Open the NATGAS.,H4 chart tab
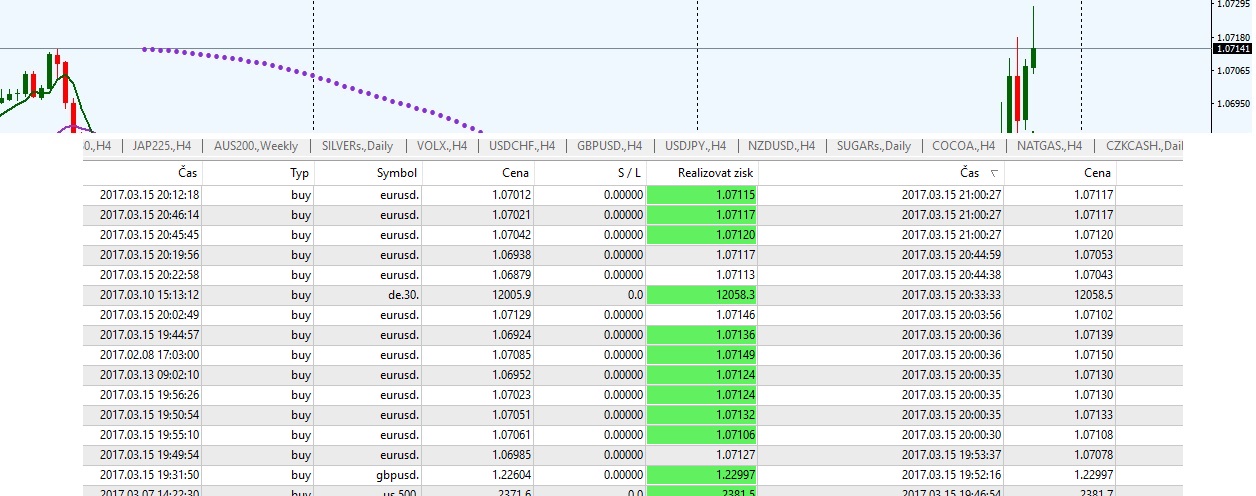 (x=1049, y=146)
